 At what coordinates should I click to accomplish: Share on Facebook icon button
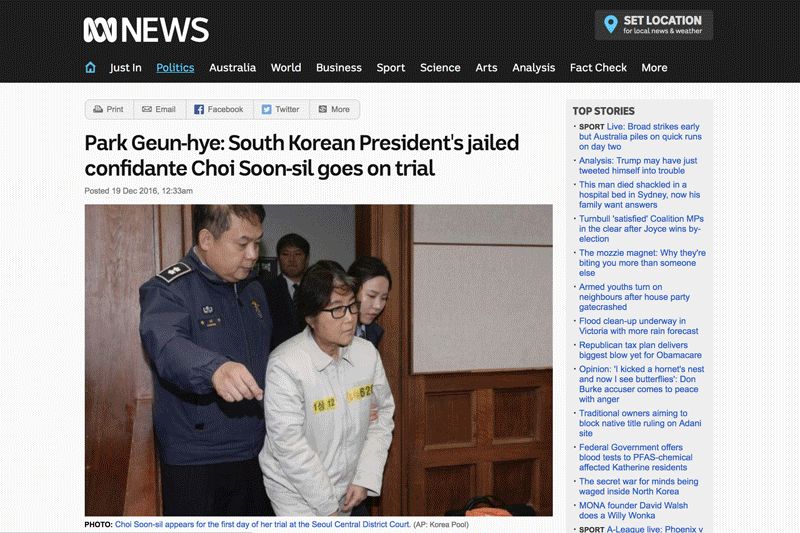[199, 109]
